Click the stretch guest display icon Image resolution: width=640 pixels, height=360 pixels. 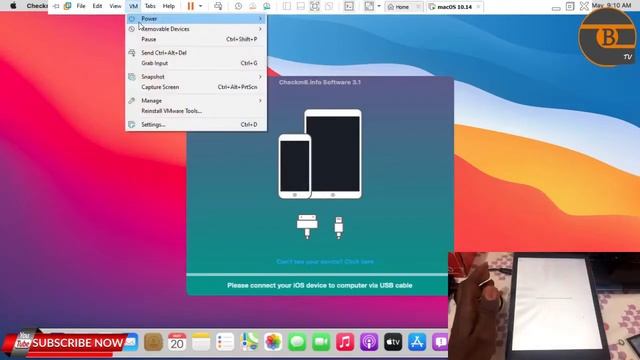tap(369, 6)
